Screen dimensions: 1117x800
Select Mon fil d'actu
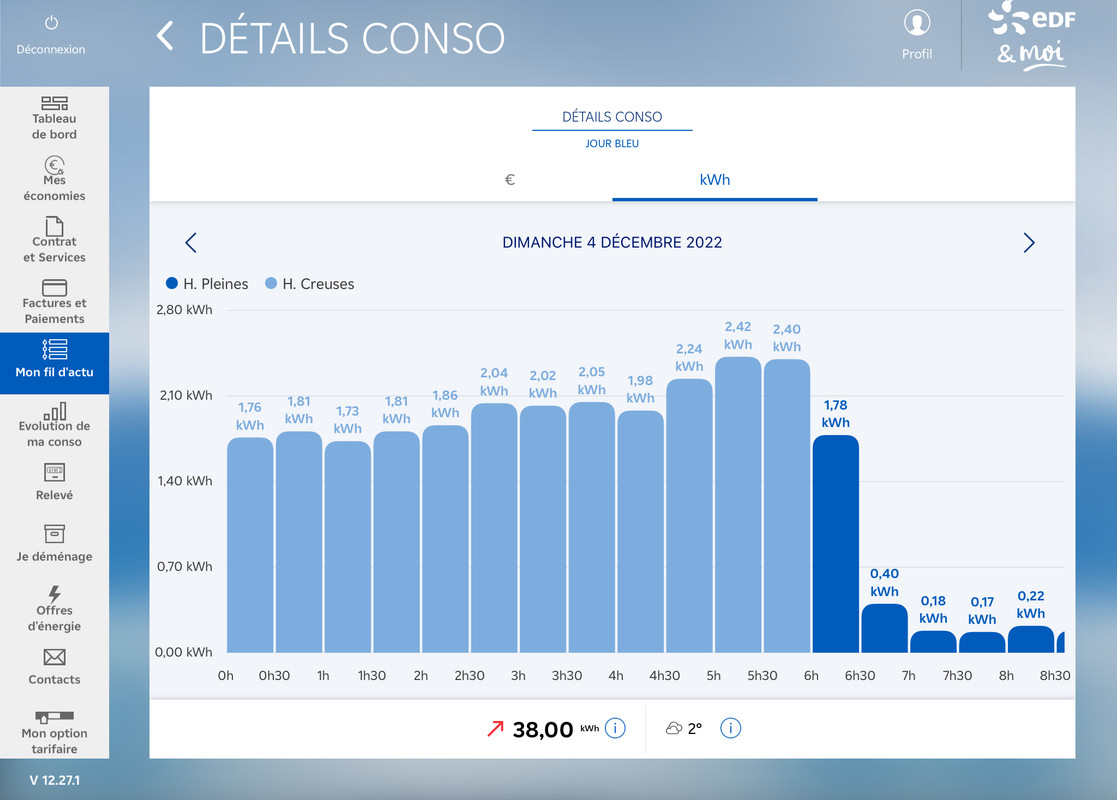click(54, 363)
